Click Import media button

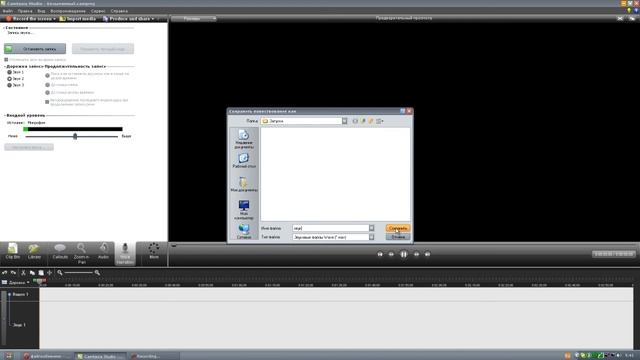coord(78,19)
